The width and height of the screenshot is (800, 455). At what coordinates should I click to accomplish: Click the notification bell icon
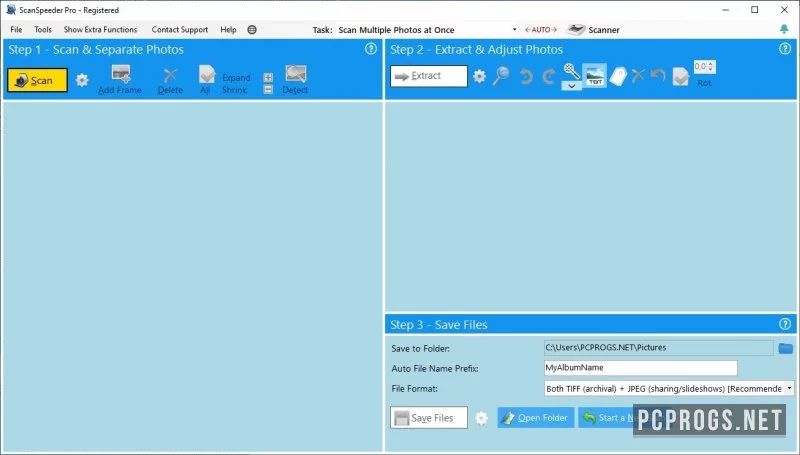click(x=784, y=29)
